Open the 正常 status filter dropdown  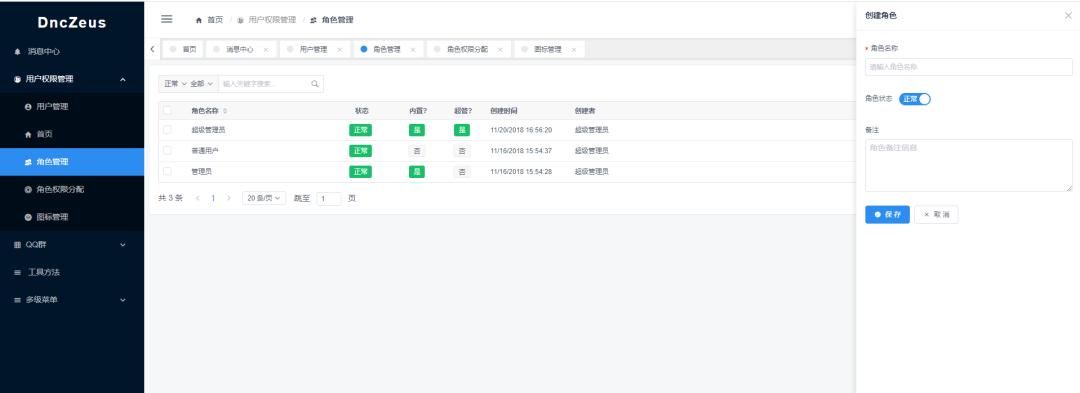[x=175, y=84]
